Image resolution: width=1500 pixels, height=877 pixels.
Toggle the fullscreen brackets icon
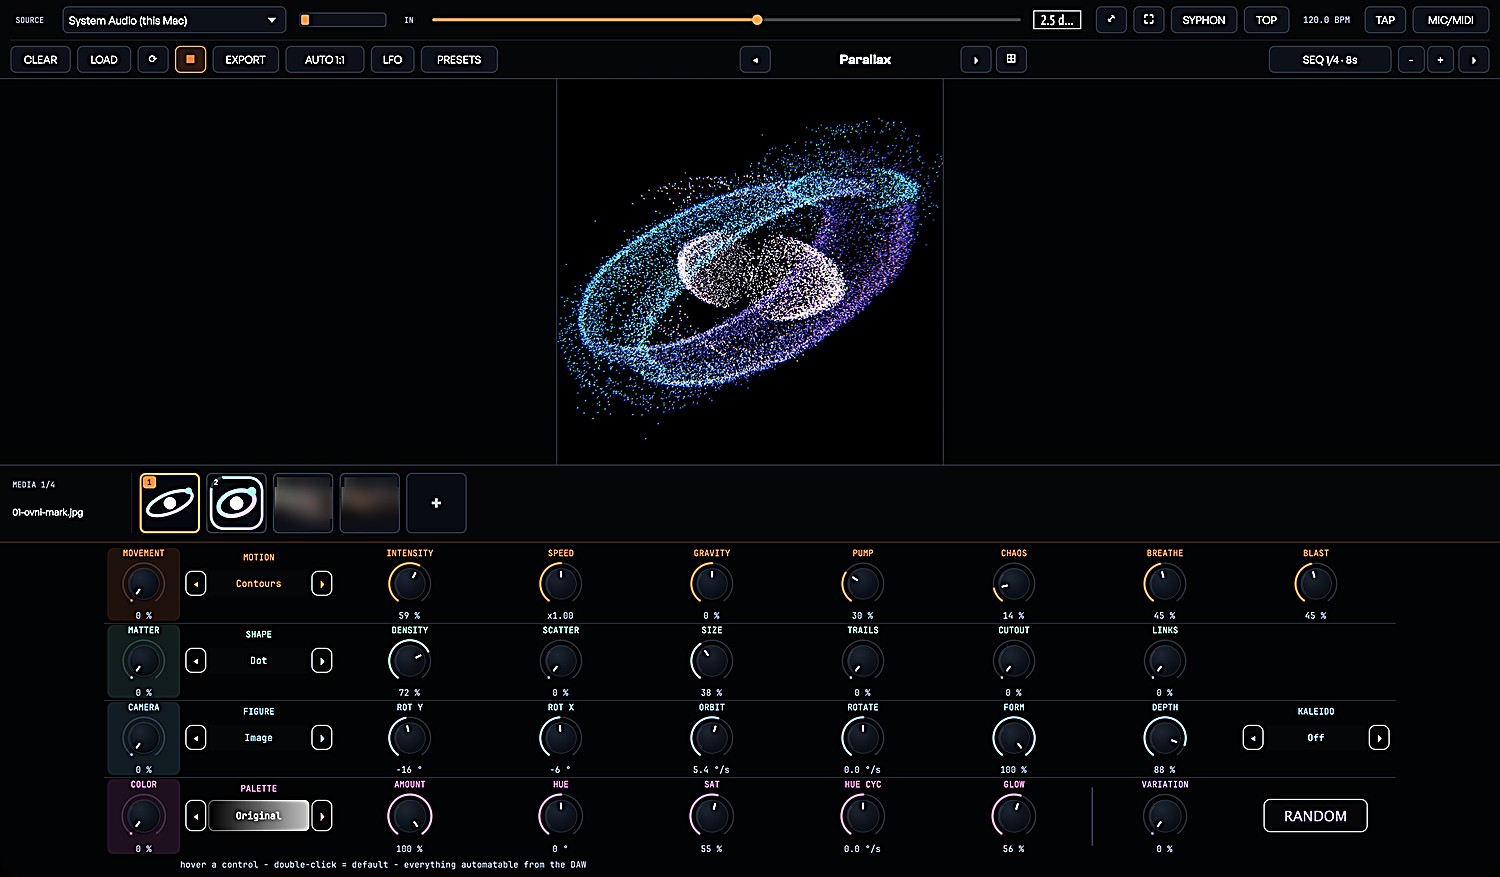click(x=1149, y=20)
